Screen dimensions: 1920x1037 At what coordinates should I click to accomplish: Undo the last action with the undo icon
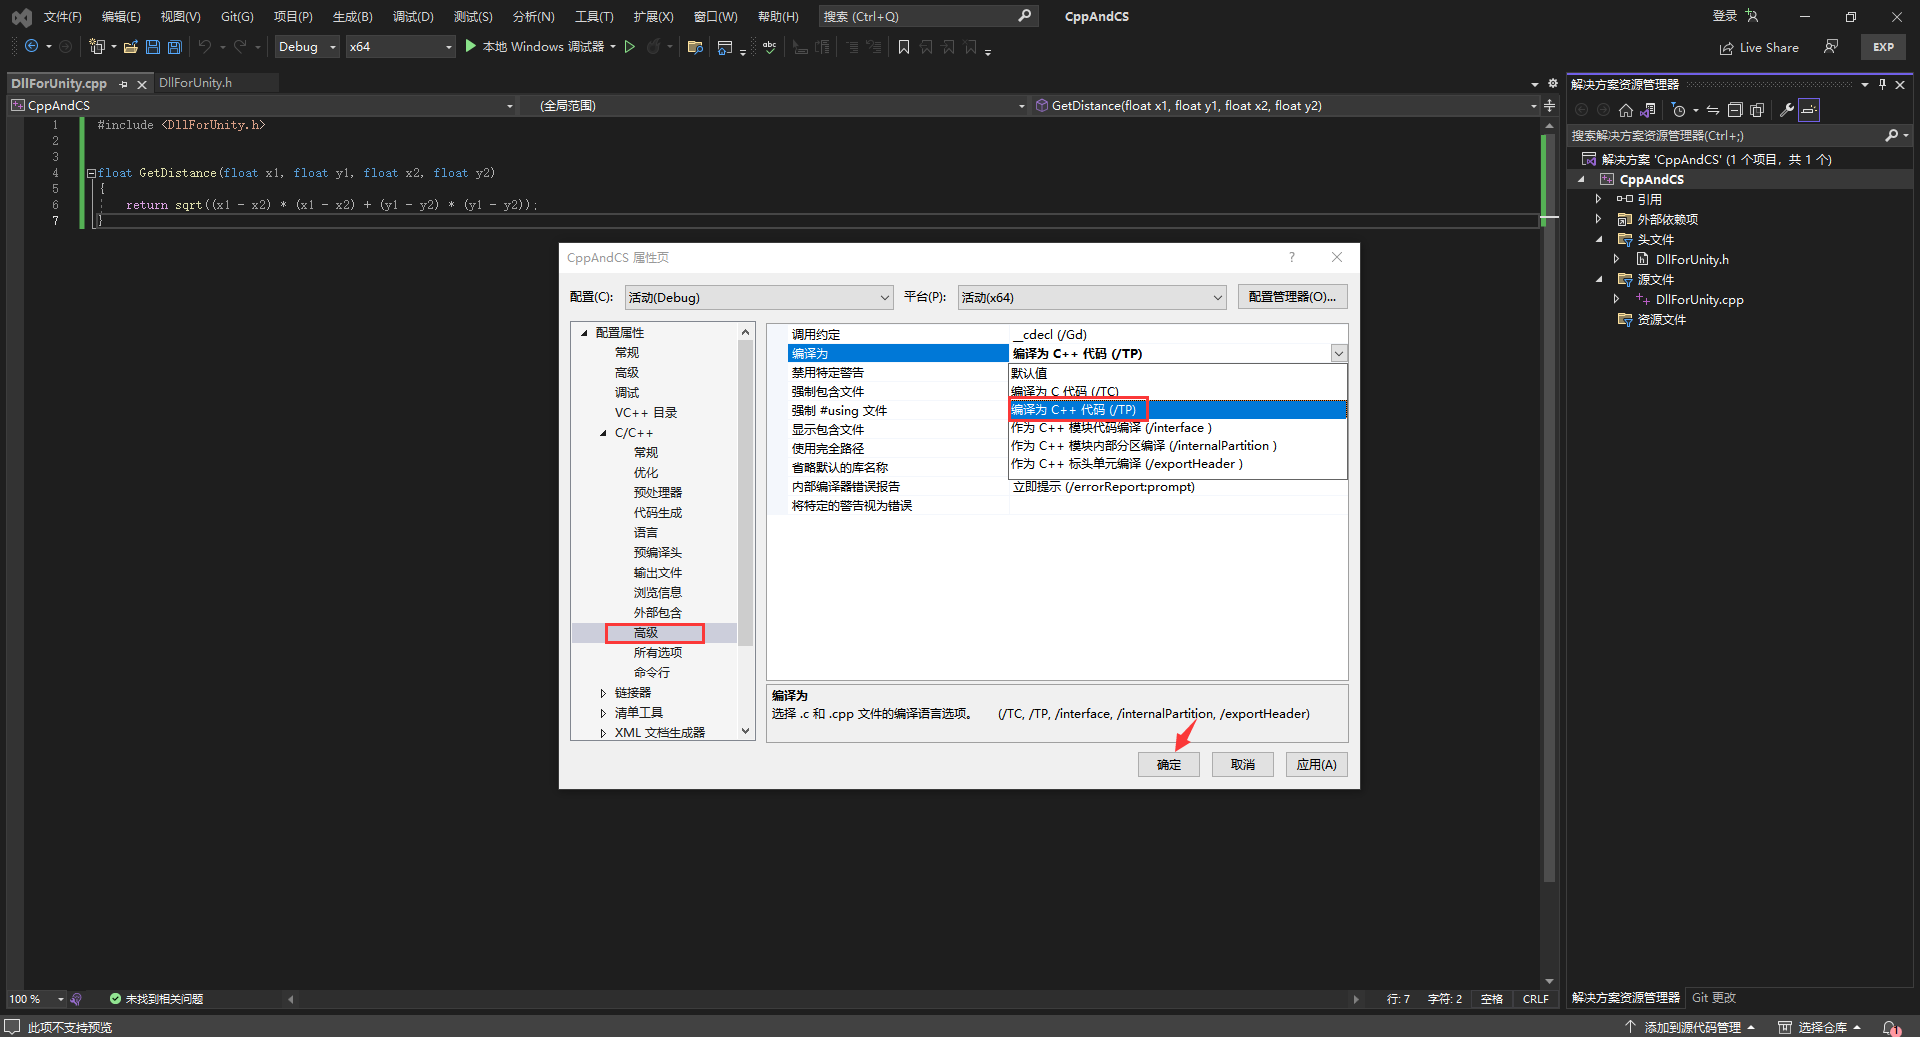point(205,46)
